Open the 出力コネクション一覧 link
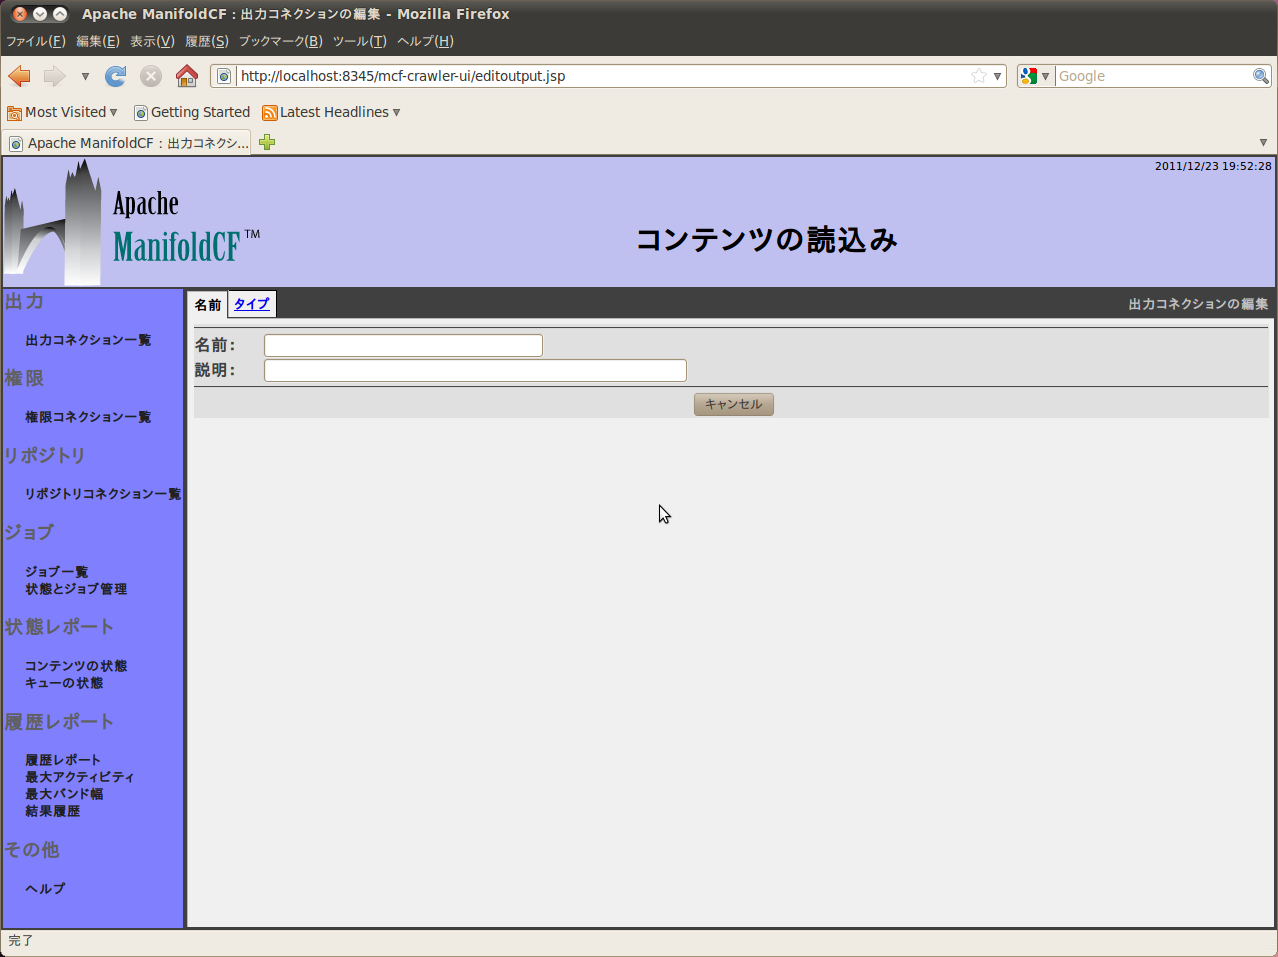Viewport: 1278px width, 957px height. (88, 340)
